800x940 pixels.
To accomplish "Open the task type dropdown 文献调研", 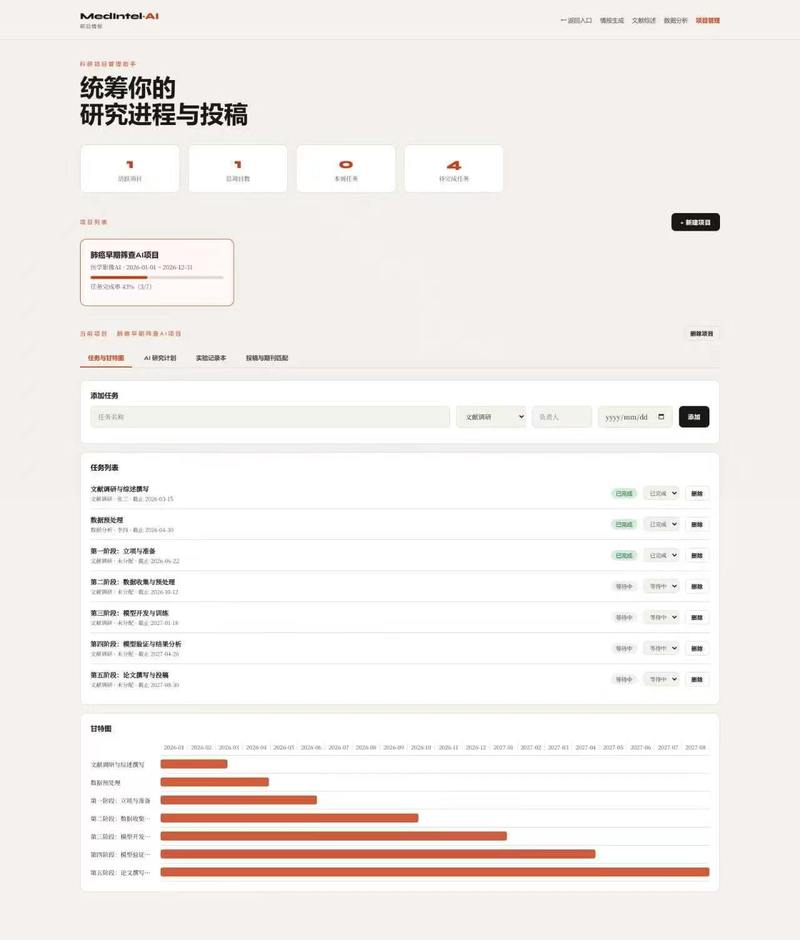I will point(491,417).
